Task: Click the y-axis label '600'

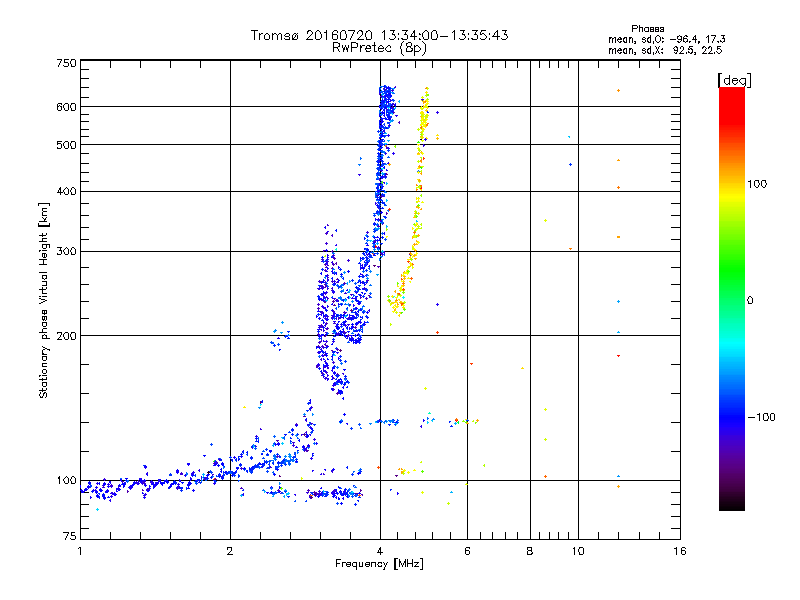Action: pyautogui.click(x=66, y=107)
